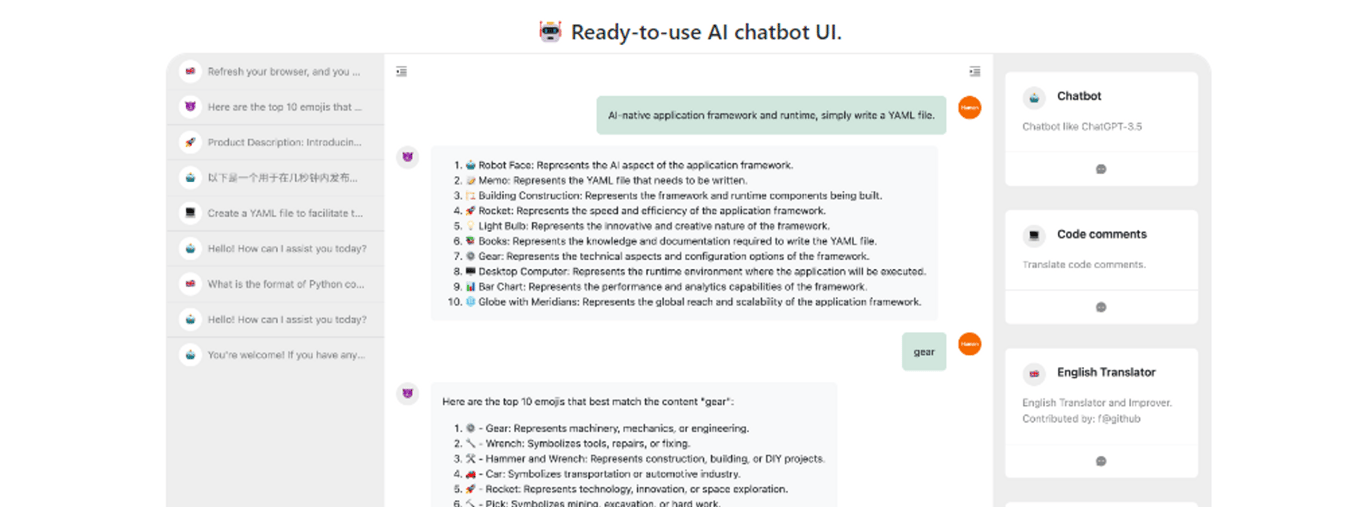Screen dimensions: 1366x507
Task: Click devil icon beside top 10 emojis conversation
Action: click(190, 107)
